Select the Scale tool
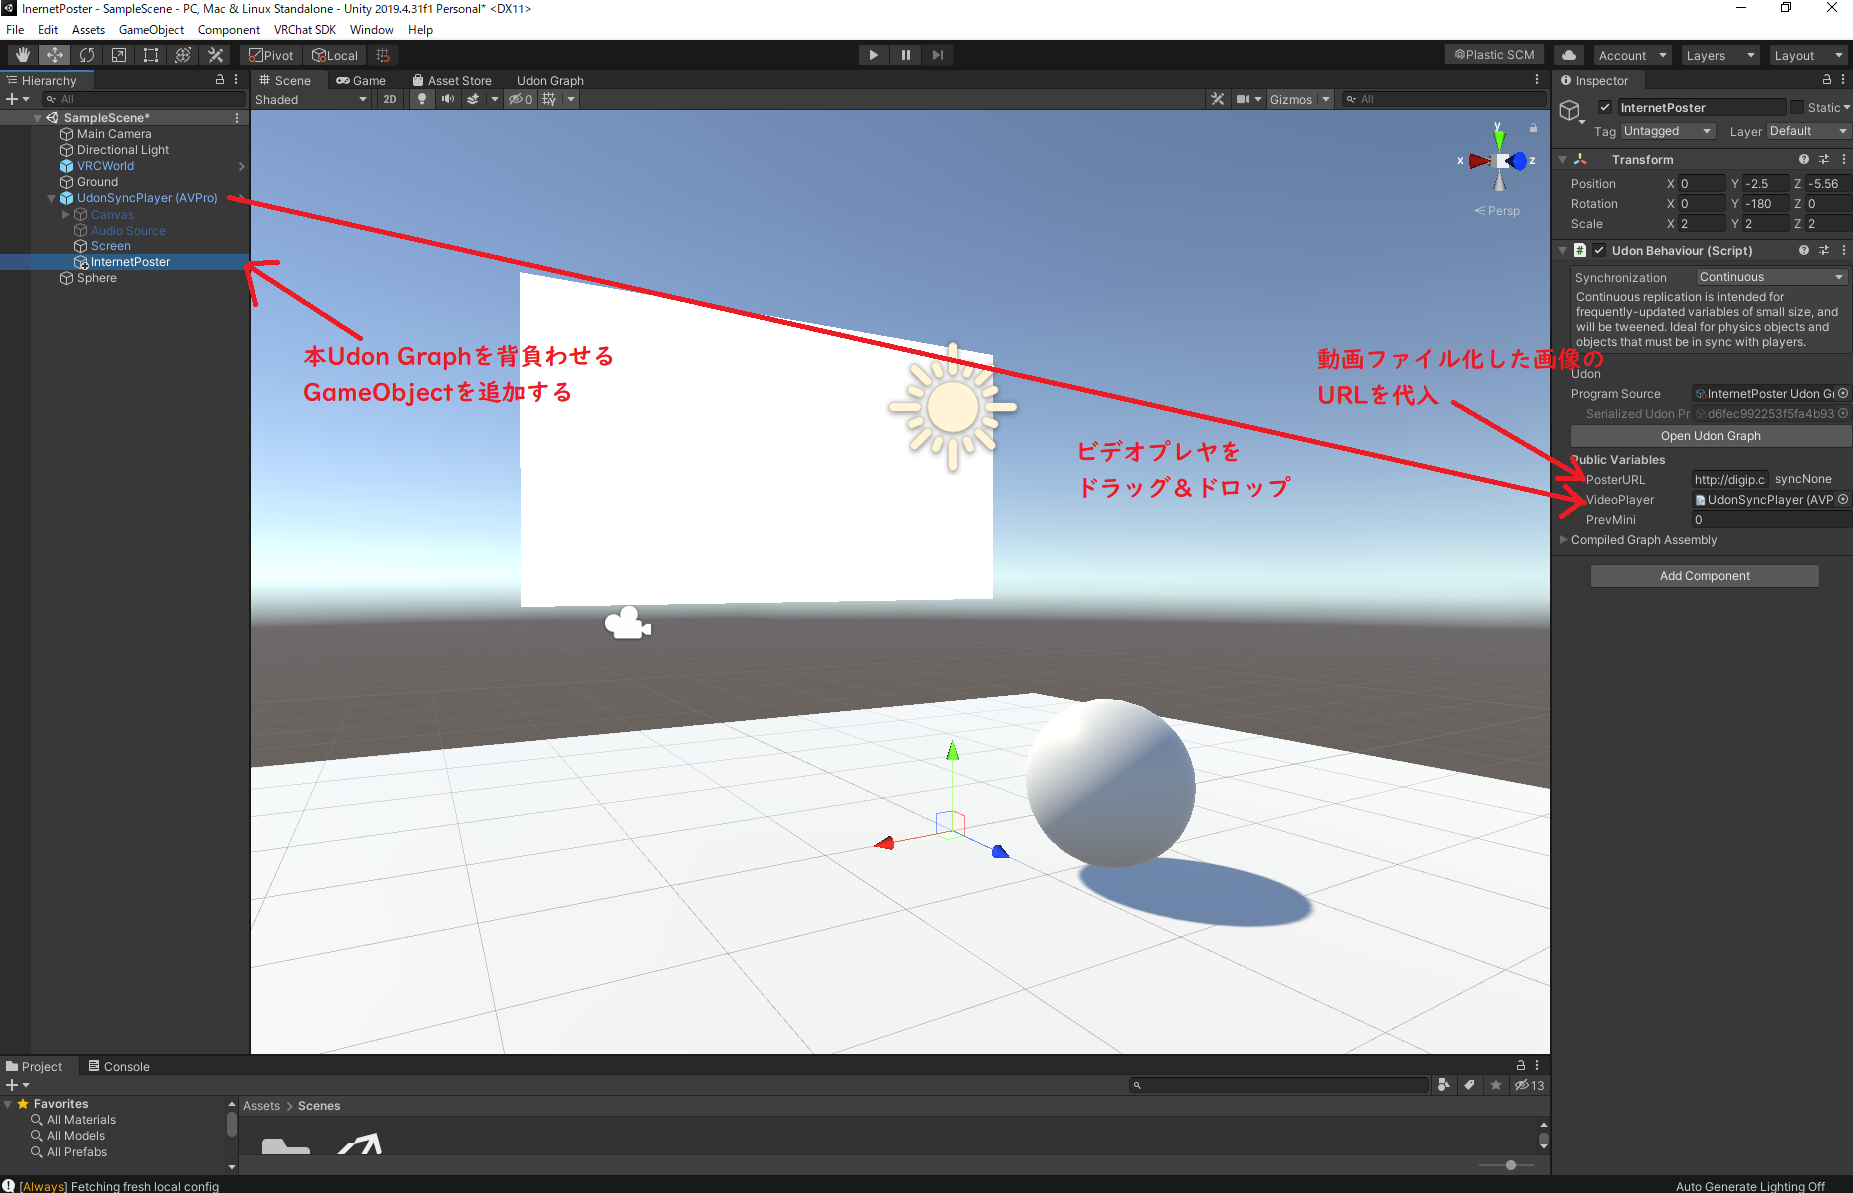1853x1193 pixels. (118, 55)
